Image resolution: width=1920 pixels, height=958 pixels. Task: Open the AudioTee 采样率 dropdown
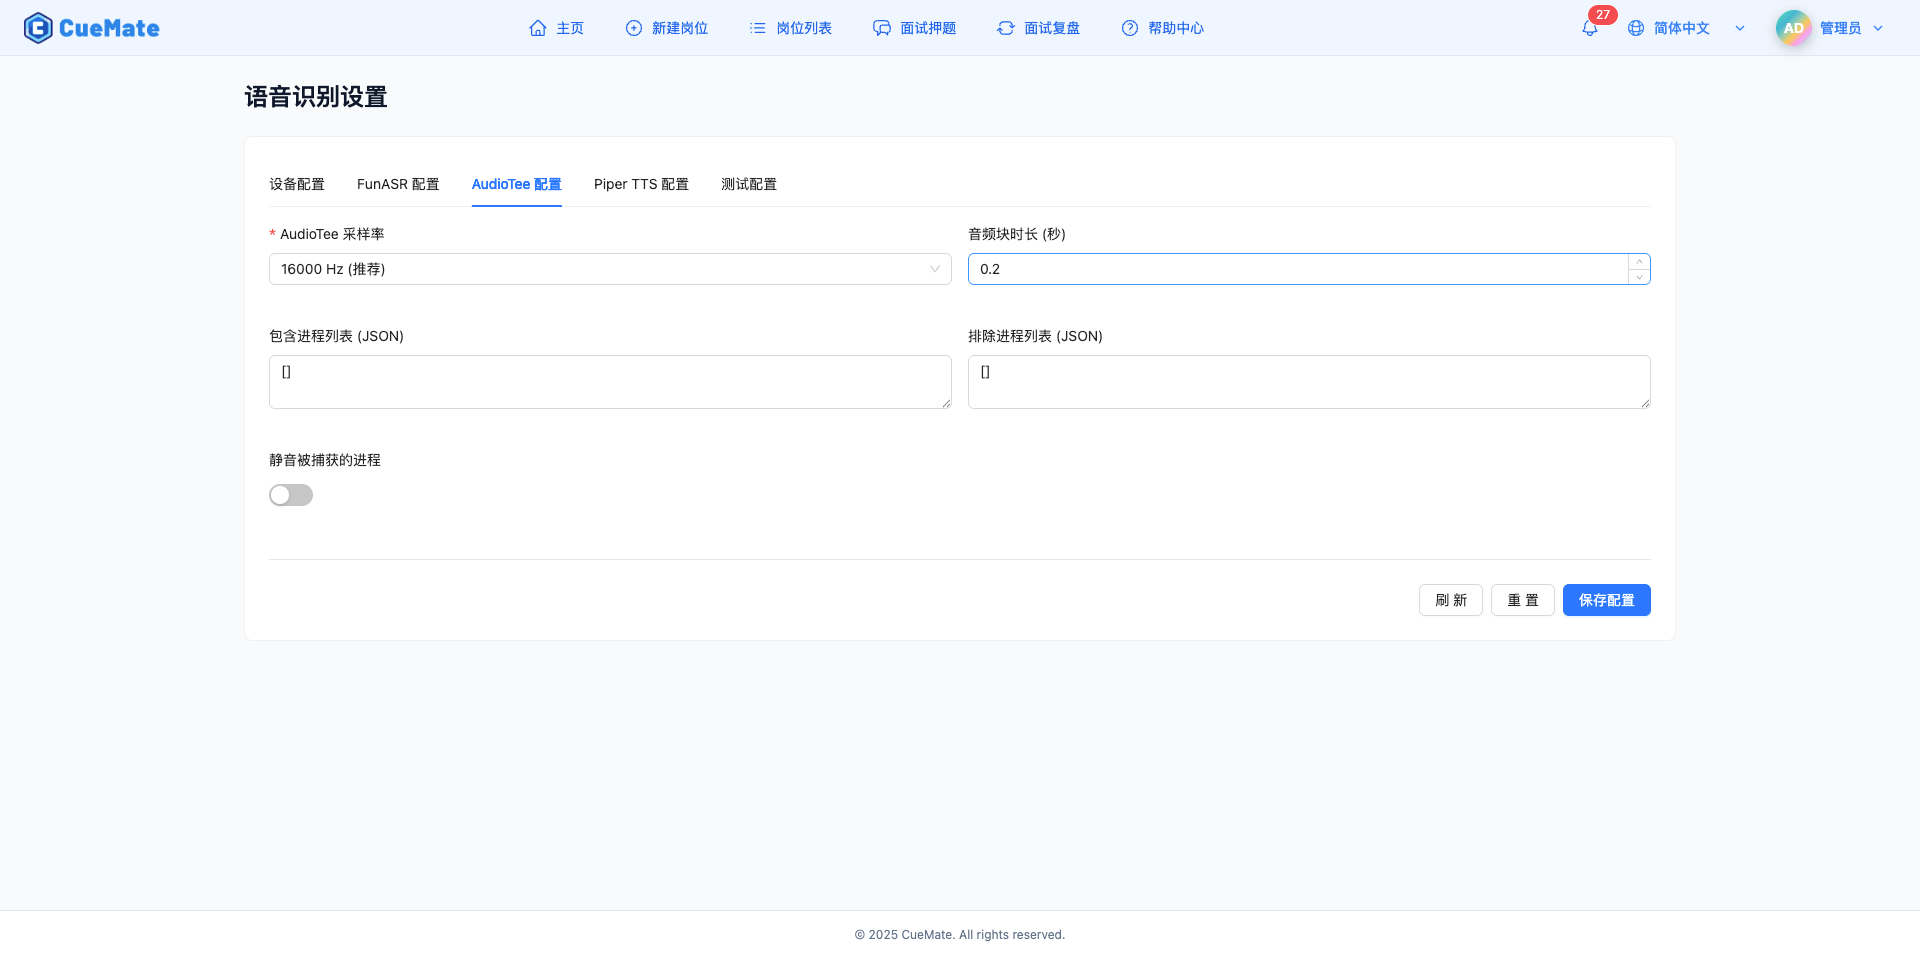coord(609,268)
